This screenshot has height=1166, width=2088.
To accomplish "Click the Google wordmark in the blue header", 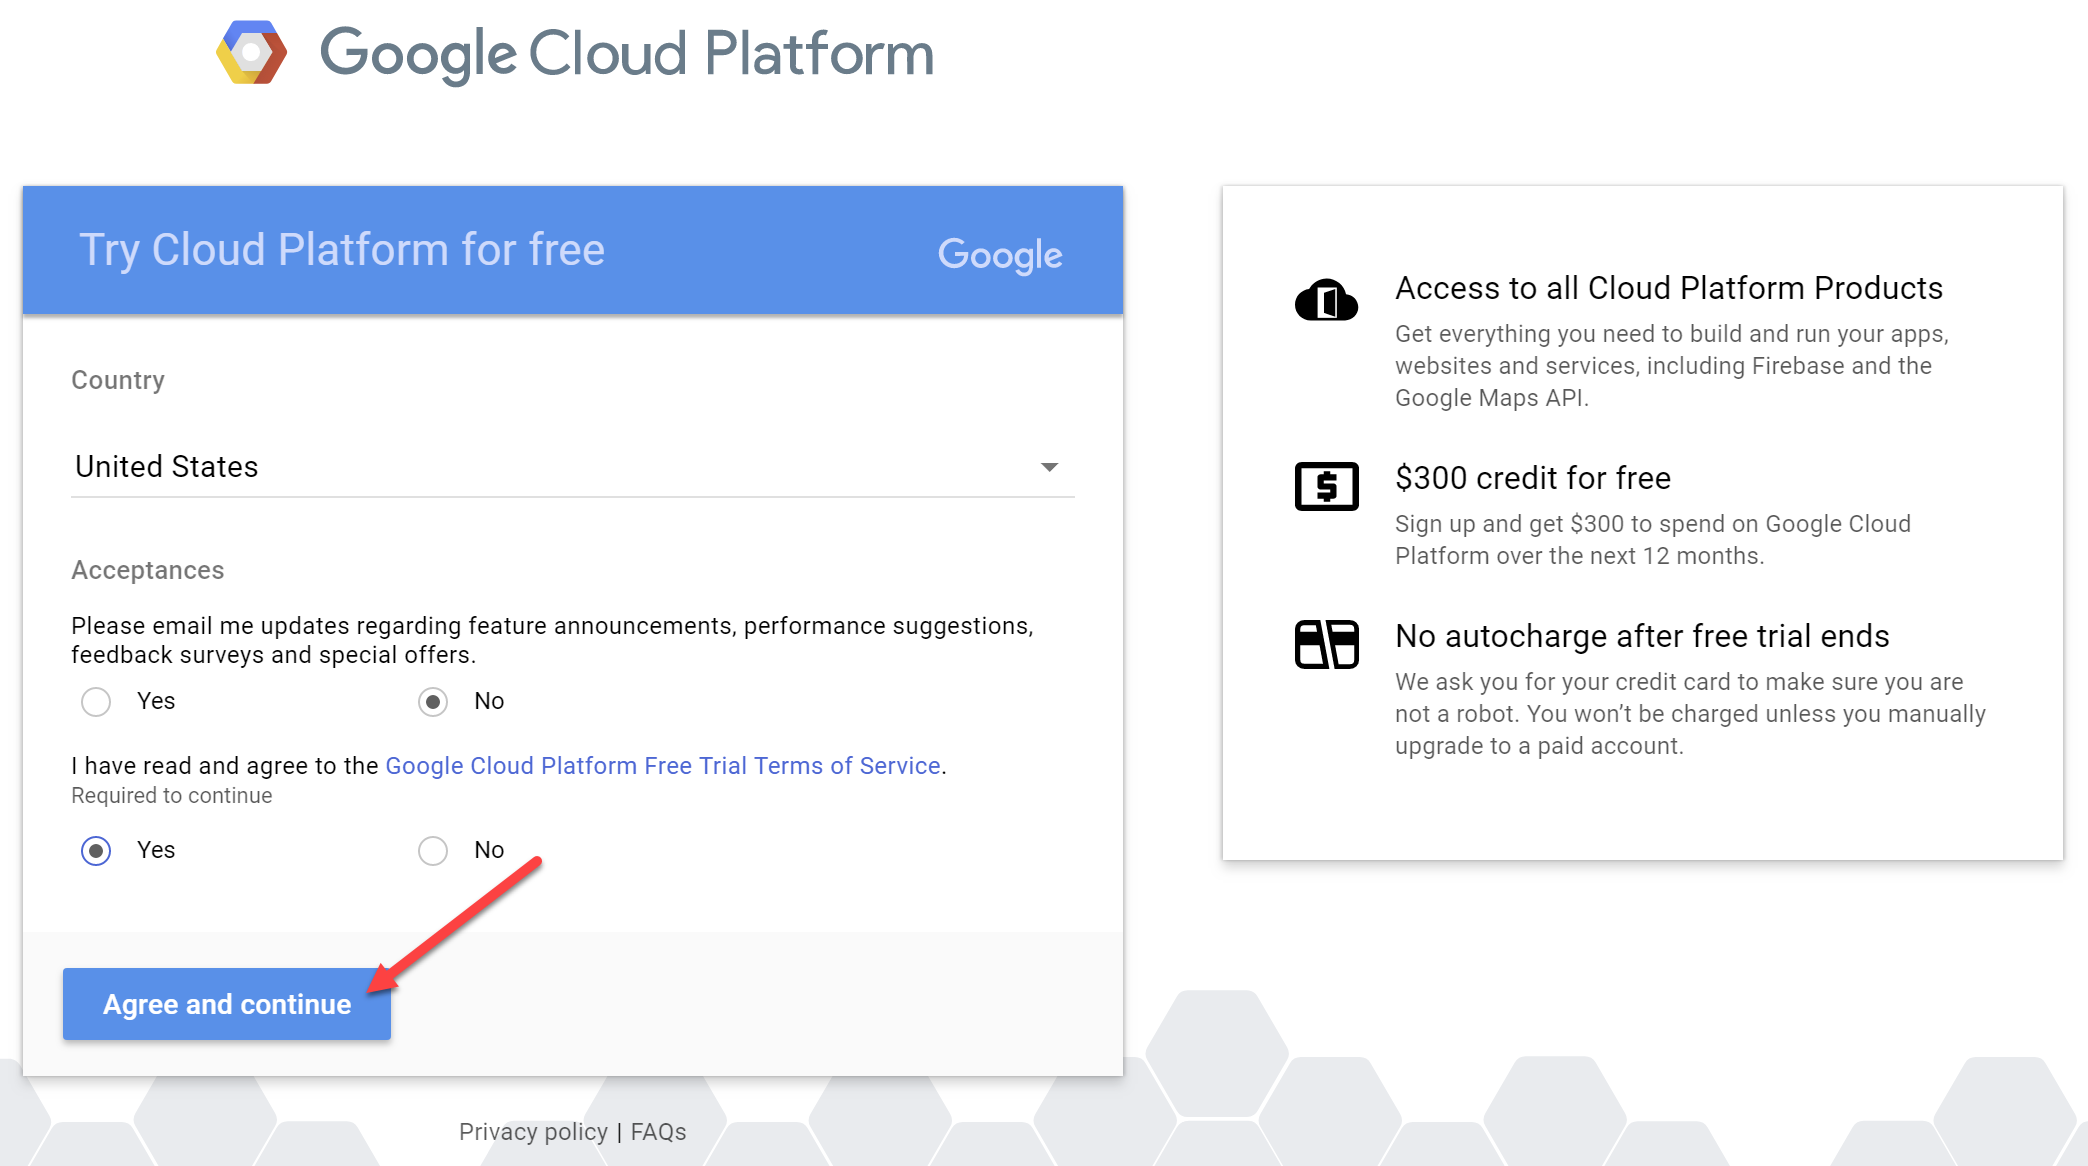I will coord(999,254).
